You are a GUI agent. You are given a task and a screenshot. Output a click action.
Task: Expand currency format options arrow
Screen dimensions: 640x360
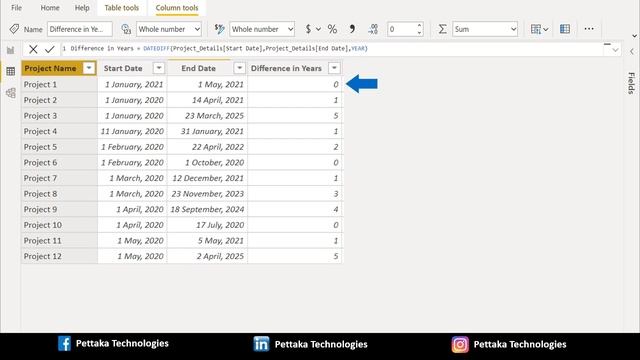point(318,29)
